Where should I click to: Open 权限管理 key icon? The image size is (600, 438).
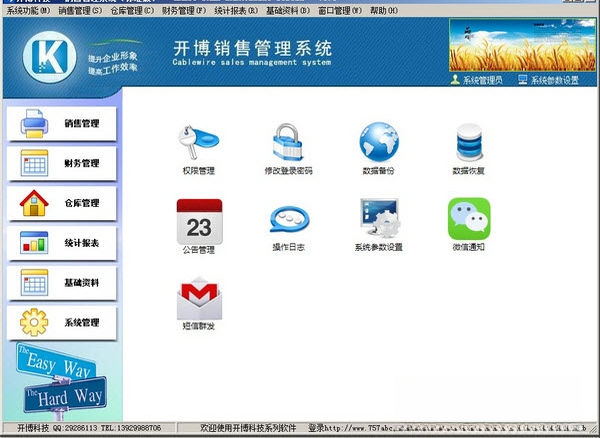coord(199,143)
